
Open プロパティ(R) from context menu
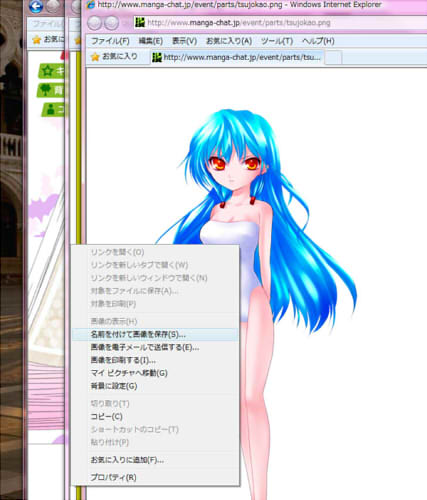pos(155,477)
